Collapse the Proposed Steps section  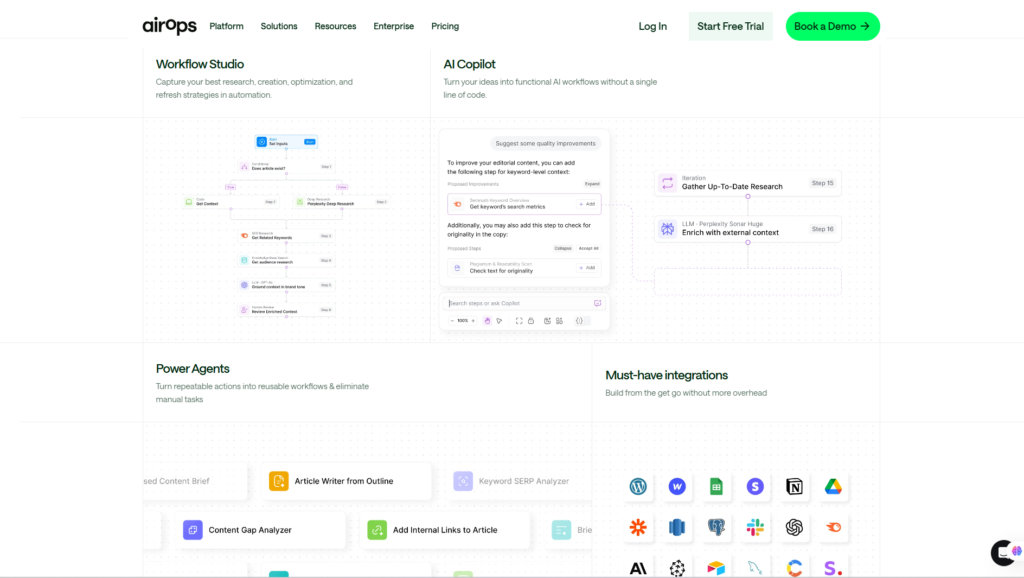(562, 248)
